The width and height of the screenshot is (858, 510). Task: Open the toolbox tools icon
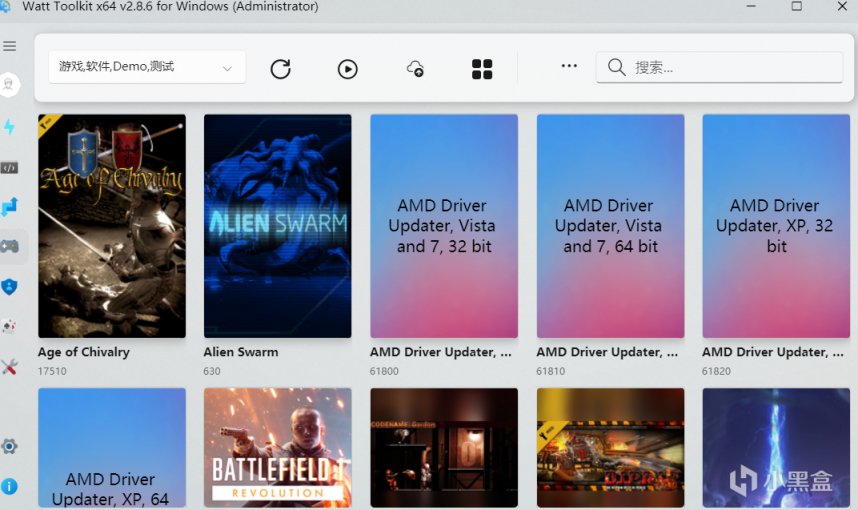(x=9, y=367)
